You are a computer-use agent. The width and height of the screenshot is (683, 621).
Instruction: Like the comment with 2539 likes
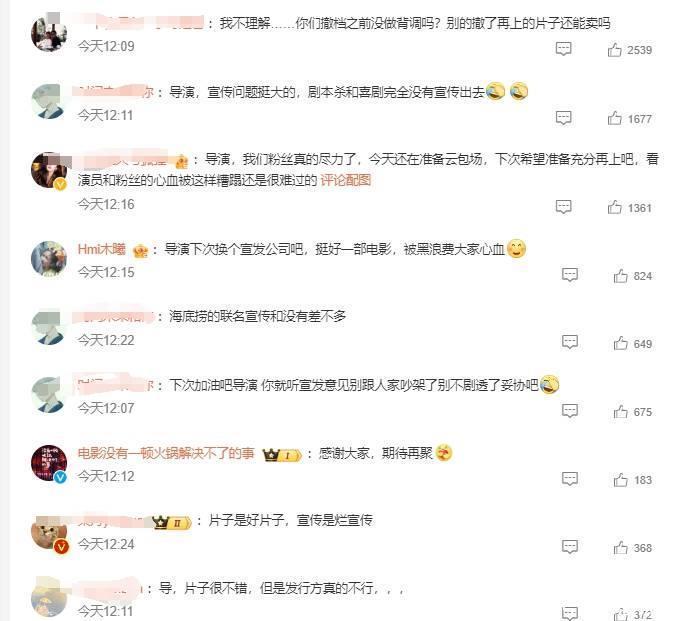click(x=615, y=50)
